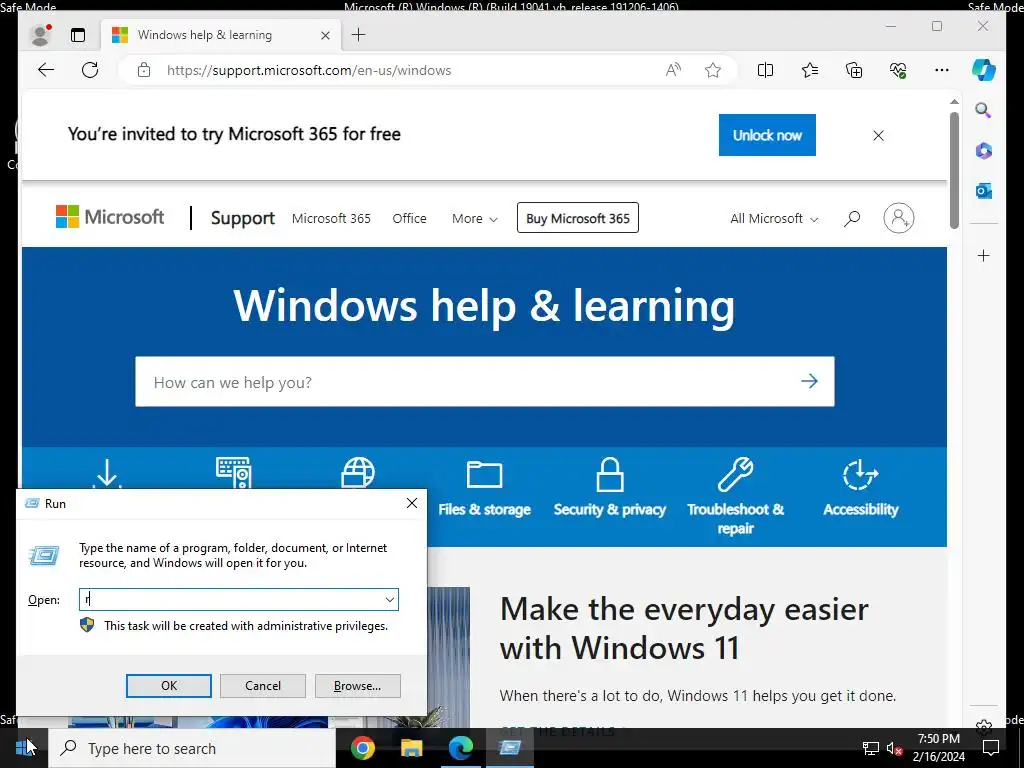Expand All Microsoft dropdown

(x=774, y=218)
